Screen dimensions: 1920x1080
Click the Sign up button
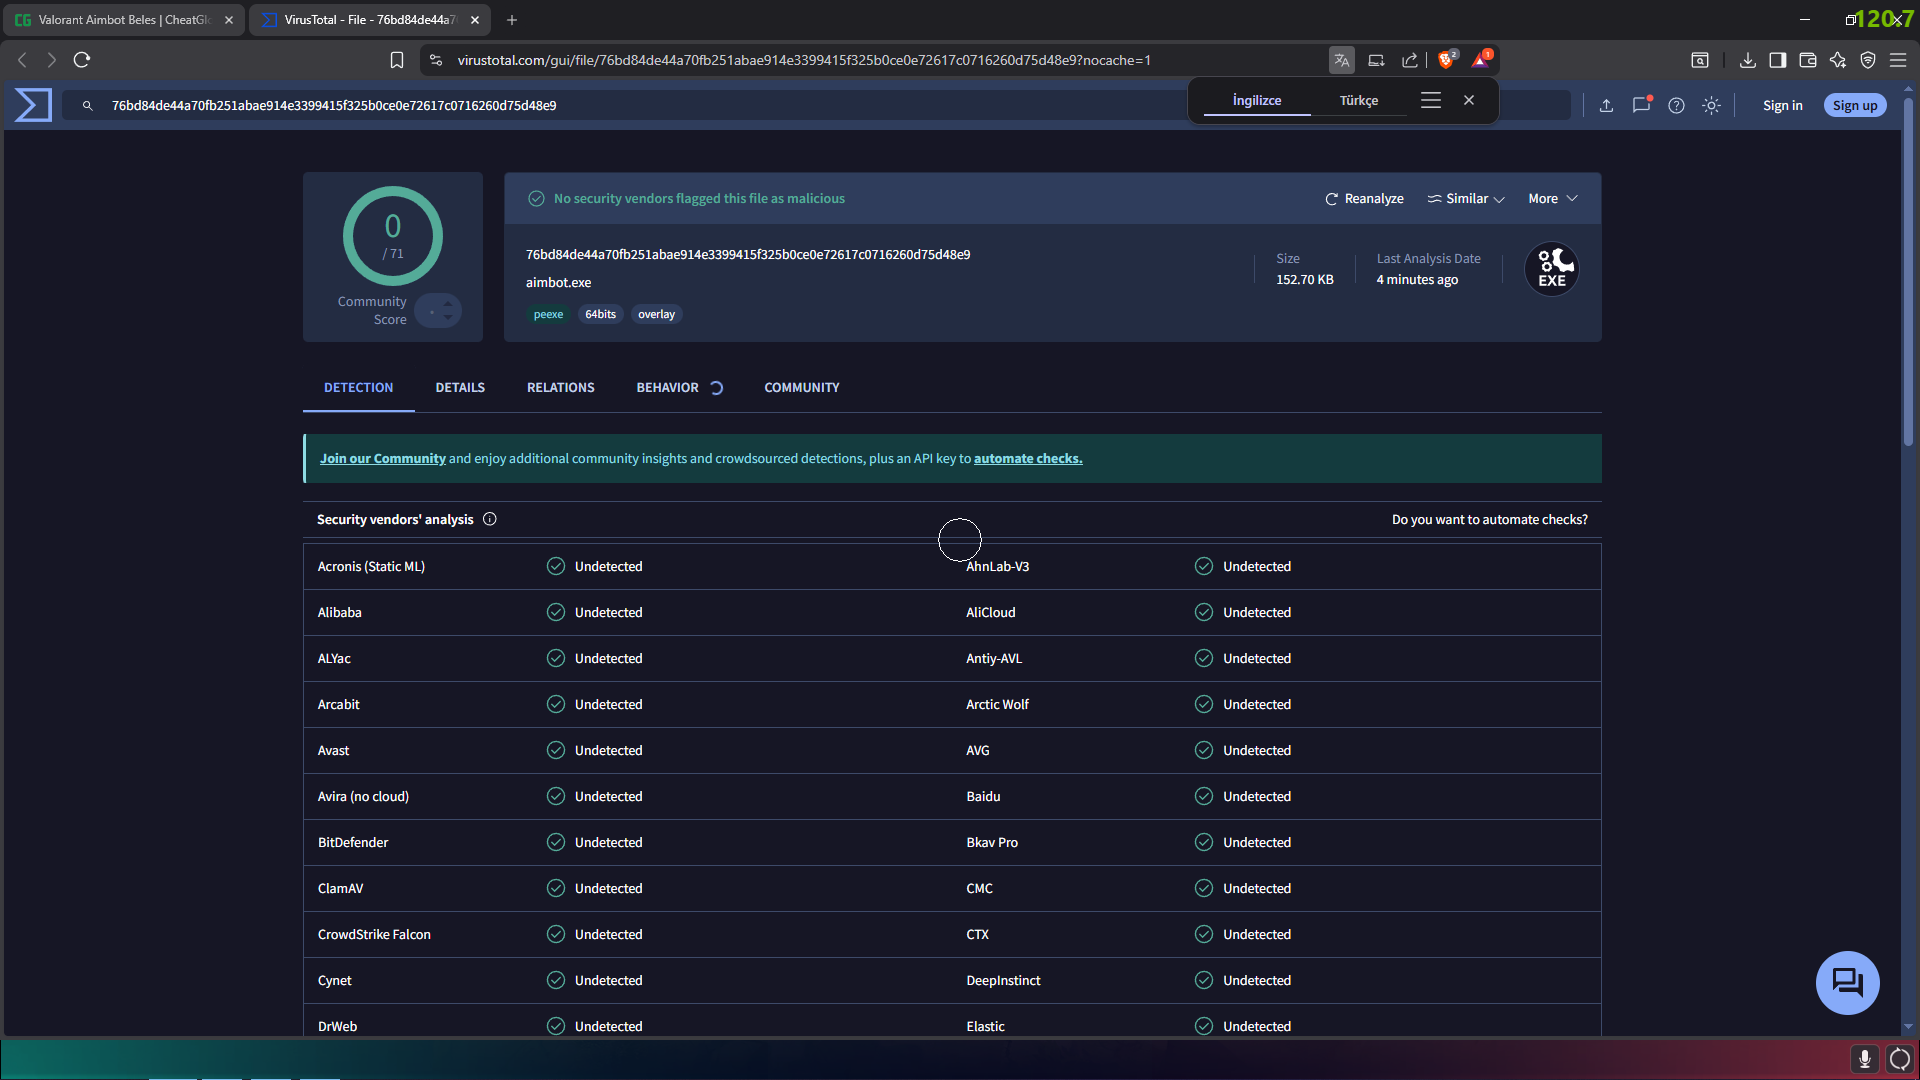[1855, 105]
